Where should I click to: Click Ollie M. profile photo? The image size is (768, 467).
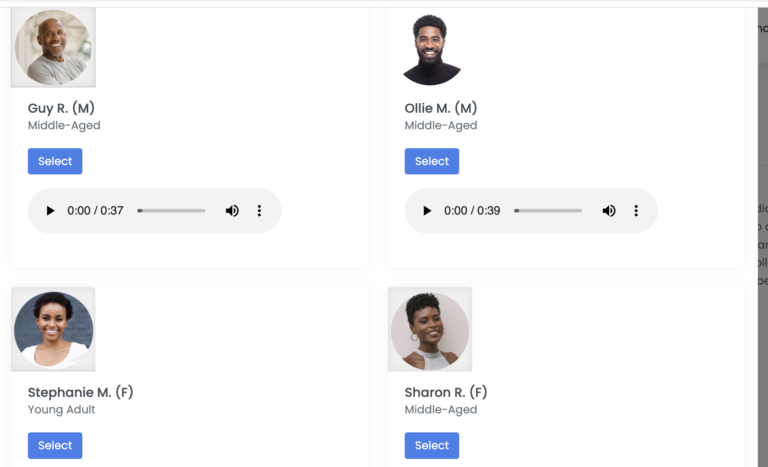pos(431,49)
